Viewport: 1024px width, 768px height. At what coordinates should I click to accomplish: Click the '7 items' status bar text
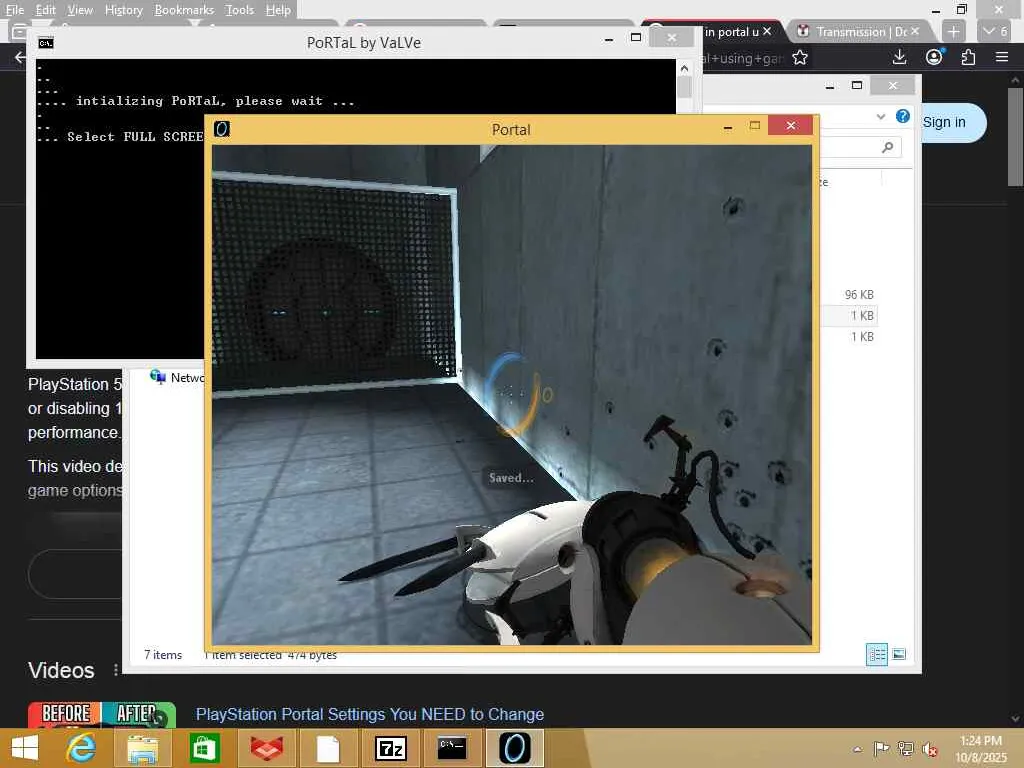pyautogui.click(x=163, y=654)
